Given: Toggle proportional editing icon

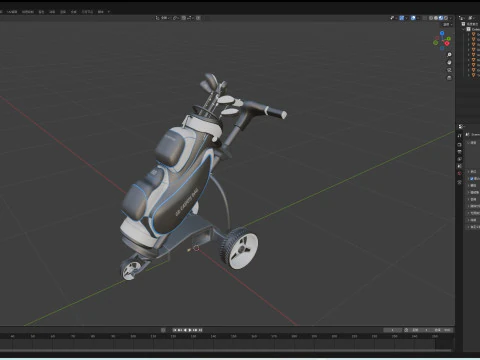Looking at the screenshot, I should (x=198, y=18).
